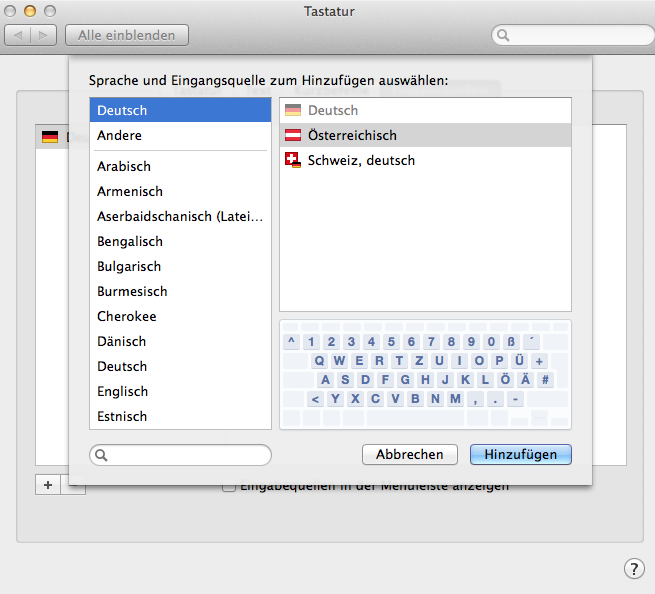This screenshot has width=655, height=594.
Task: Focus the language search field in sheet
Action: click(x=180, y=455)
